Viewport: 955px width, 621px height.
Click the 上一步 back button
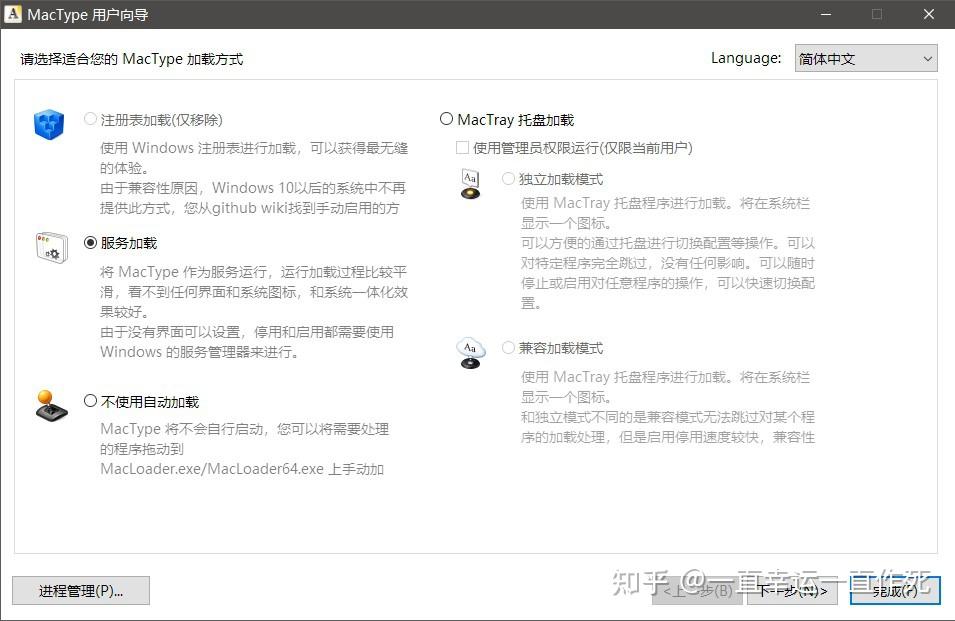click(x=697, y=591)
